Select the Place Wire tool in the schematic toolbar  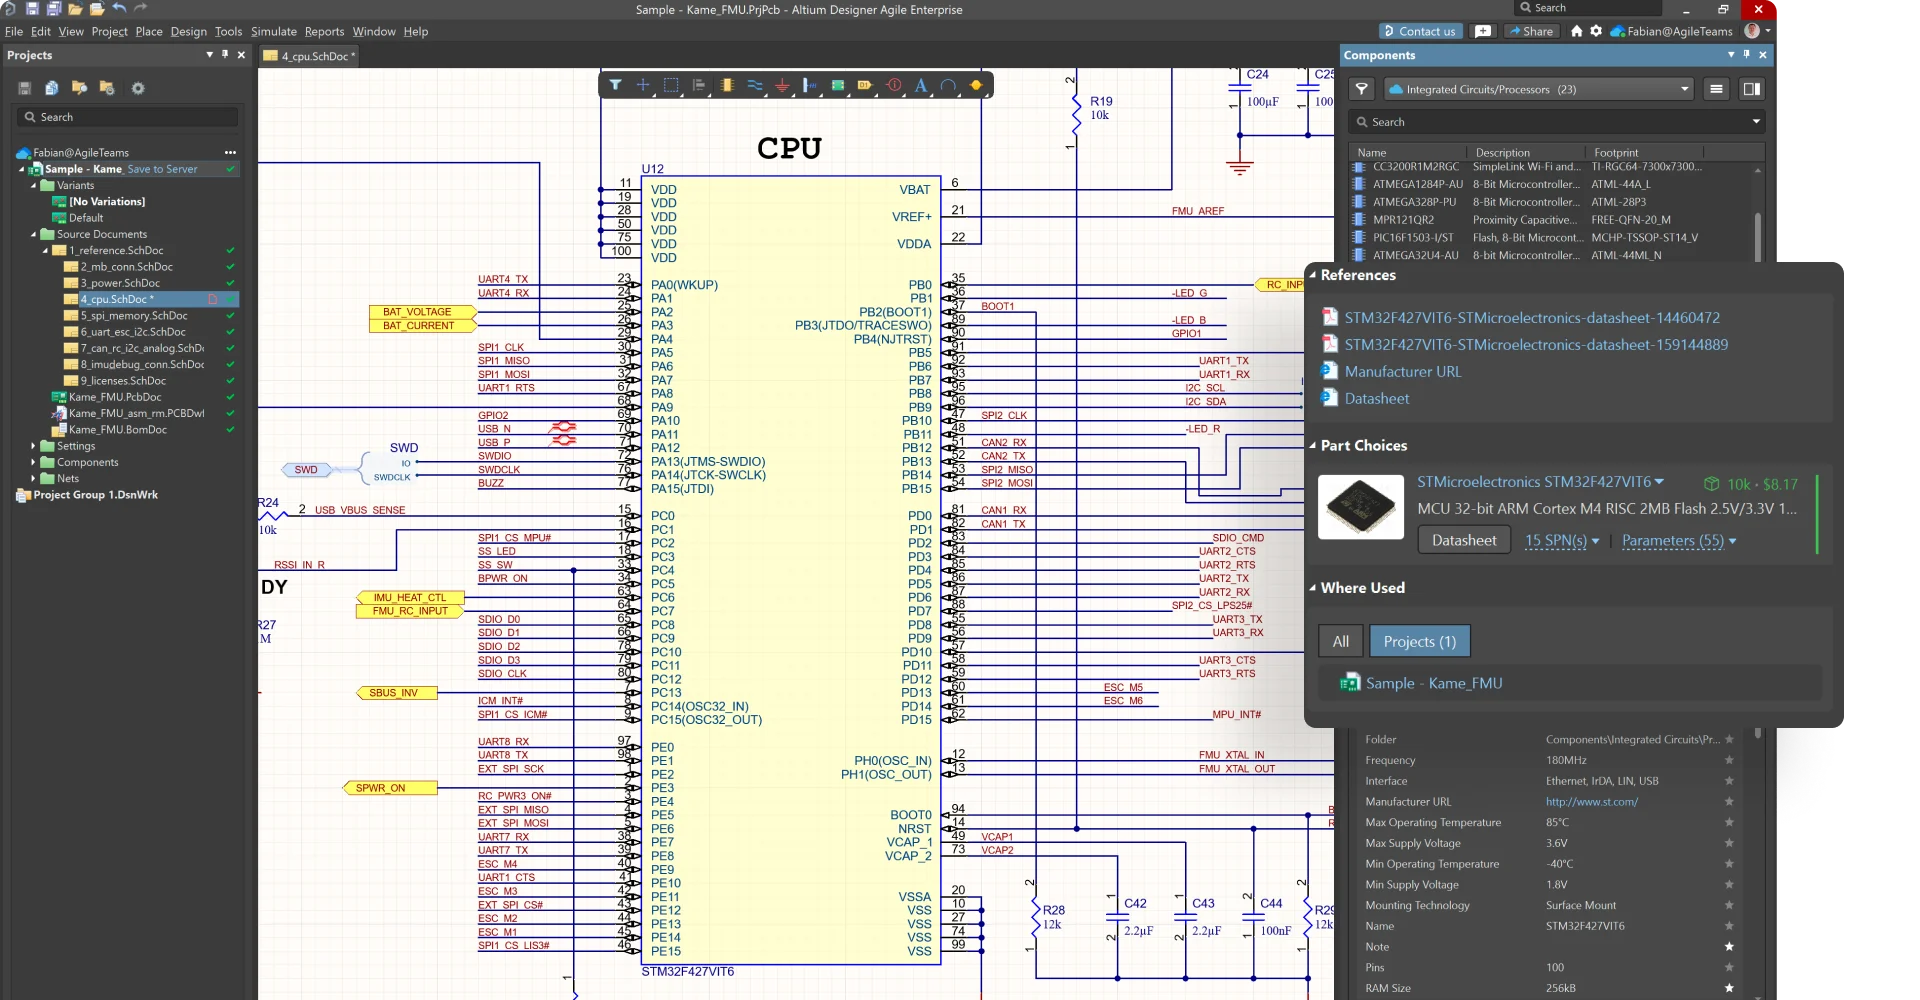pos(755,86)
